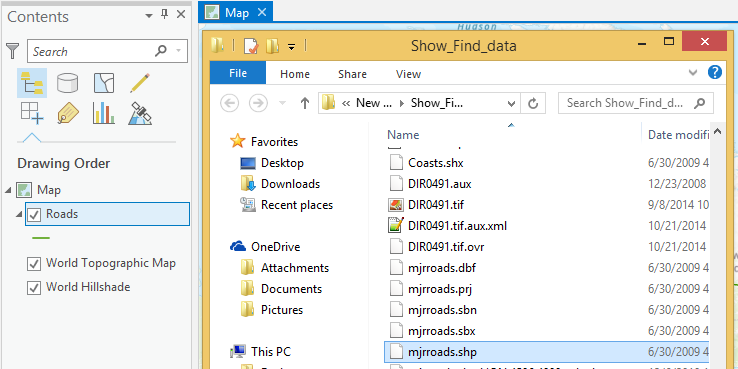
Task: Open the File tab in Explorer
Action: pyautogui.click(x=238, y=74)
